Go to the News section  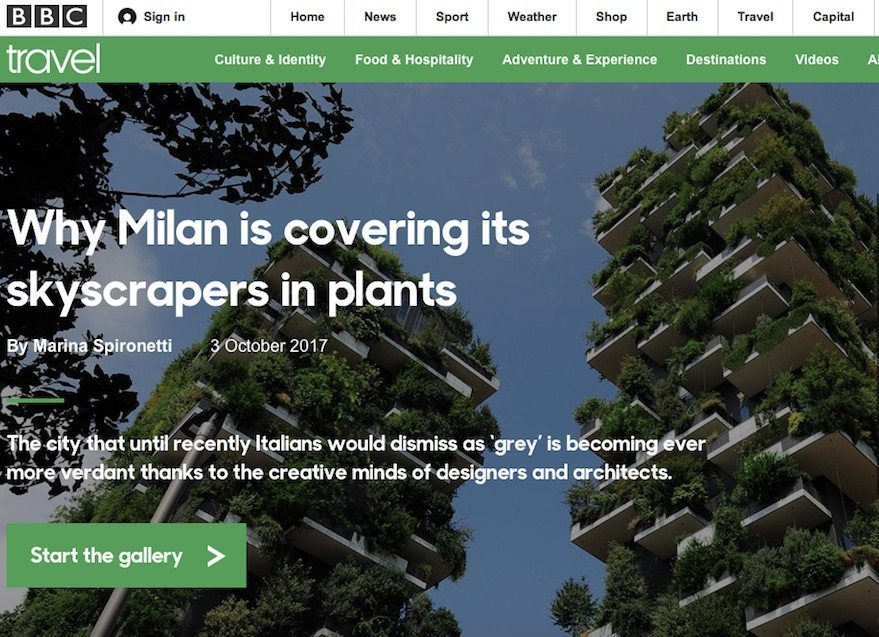tap(380, 17)
